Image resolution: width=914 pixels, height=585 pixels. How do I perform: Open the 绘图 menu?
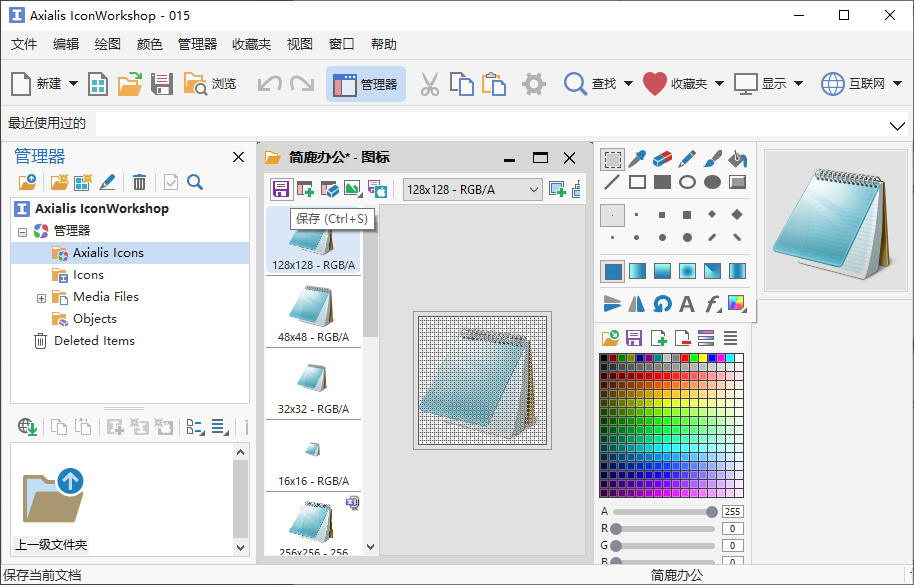tap(107, 44)
